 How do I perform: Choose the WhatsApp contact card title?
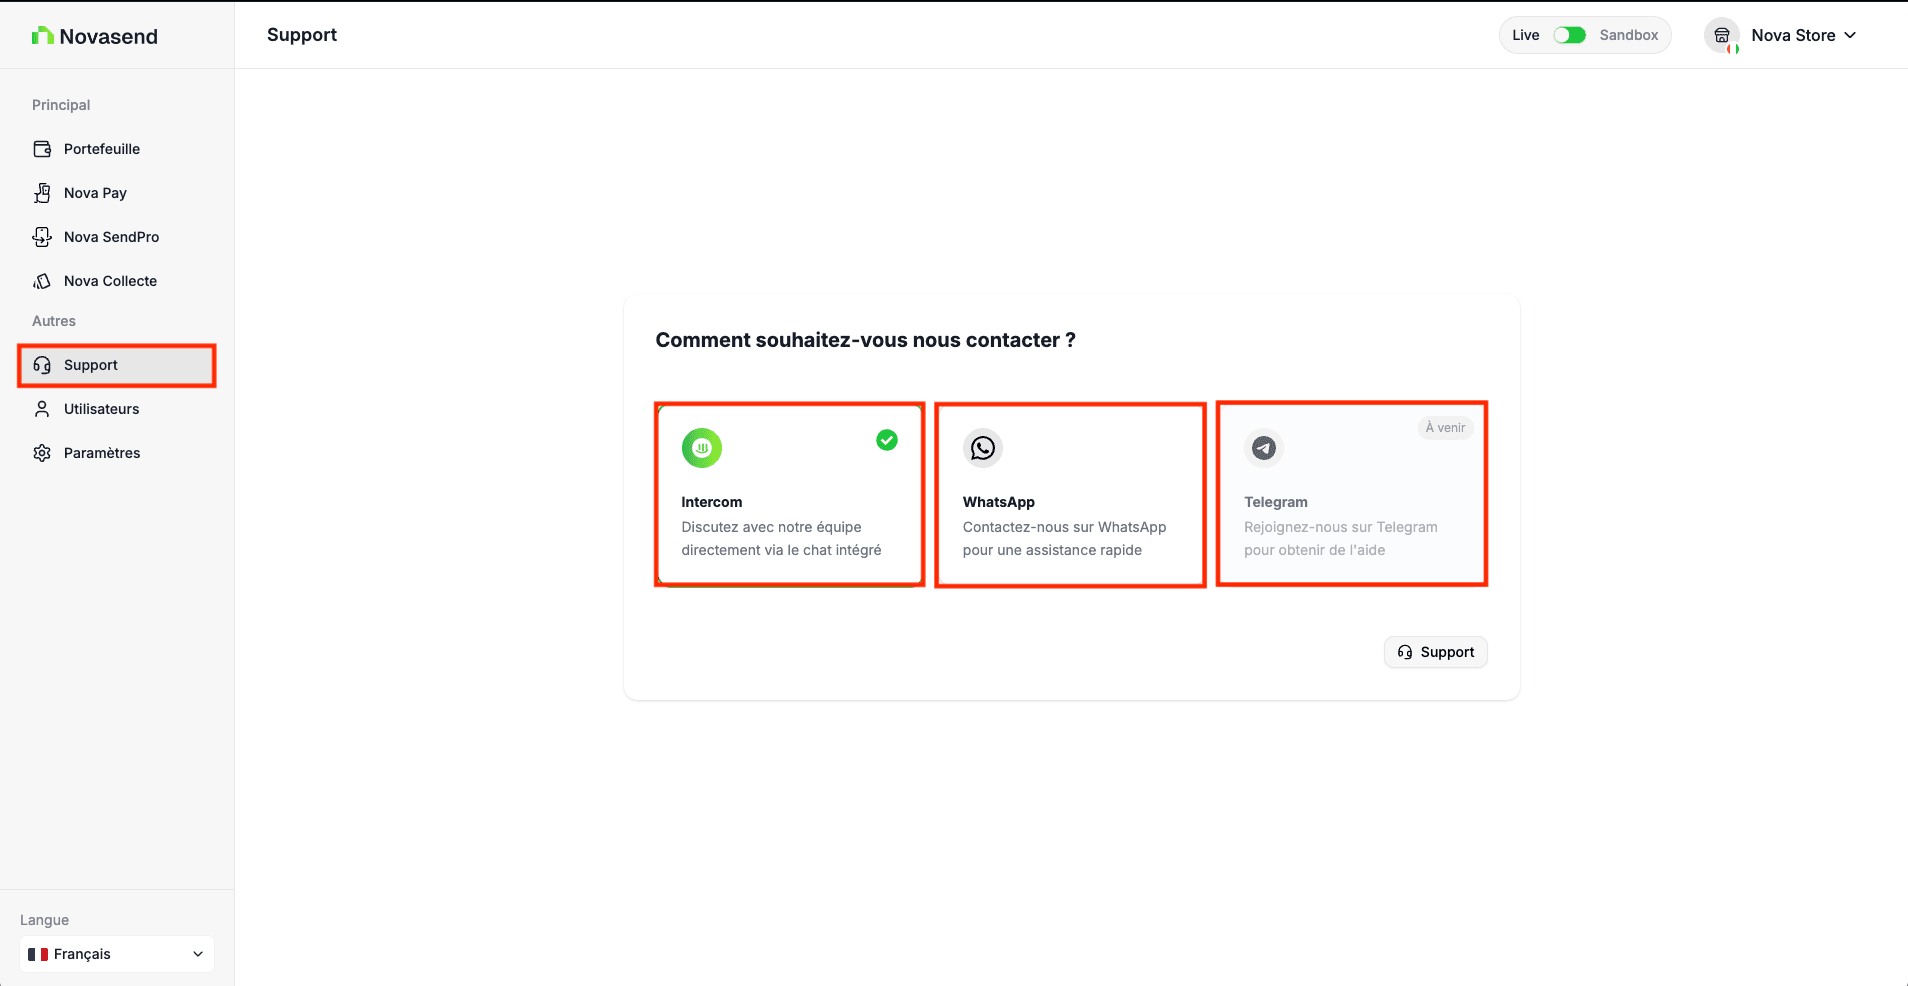(999, 502)
